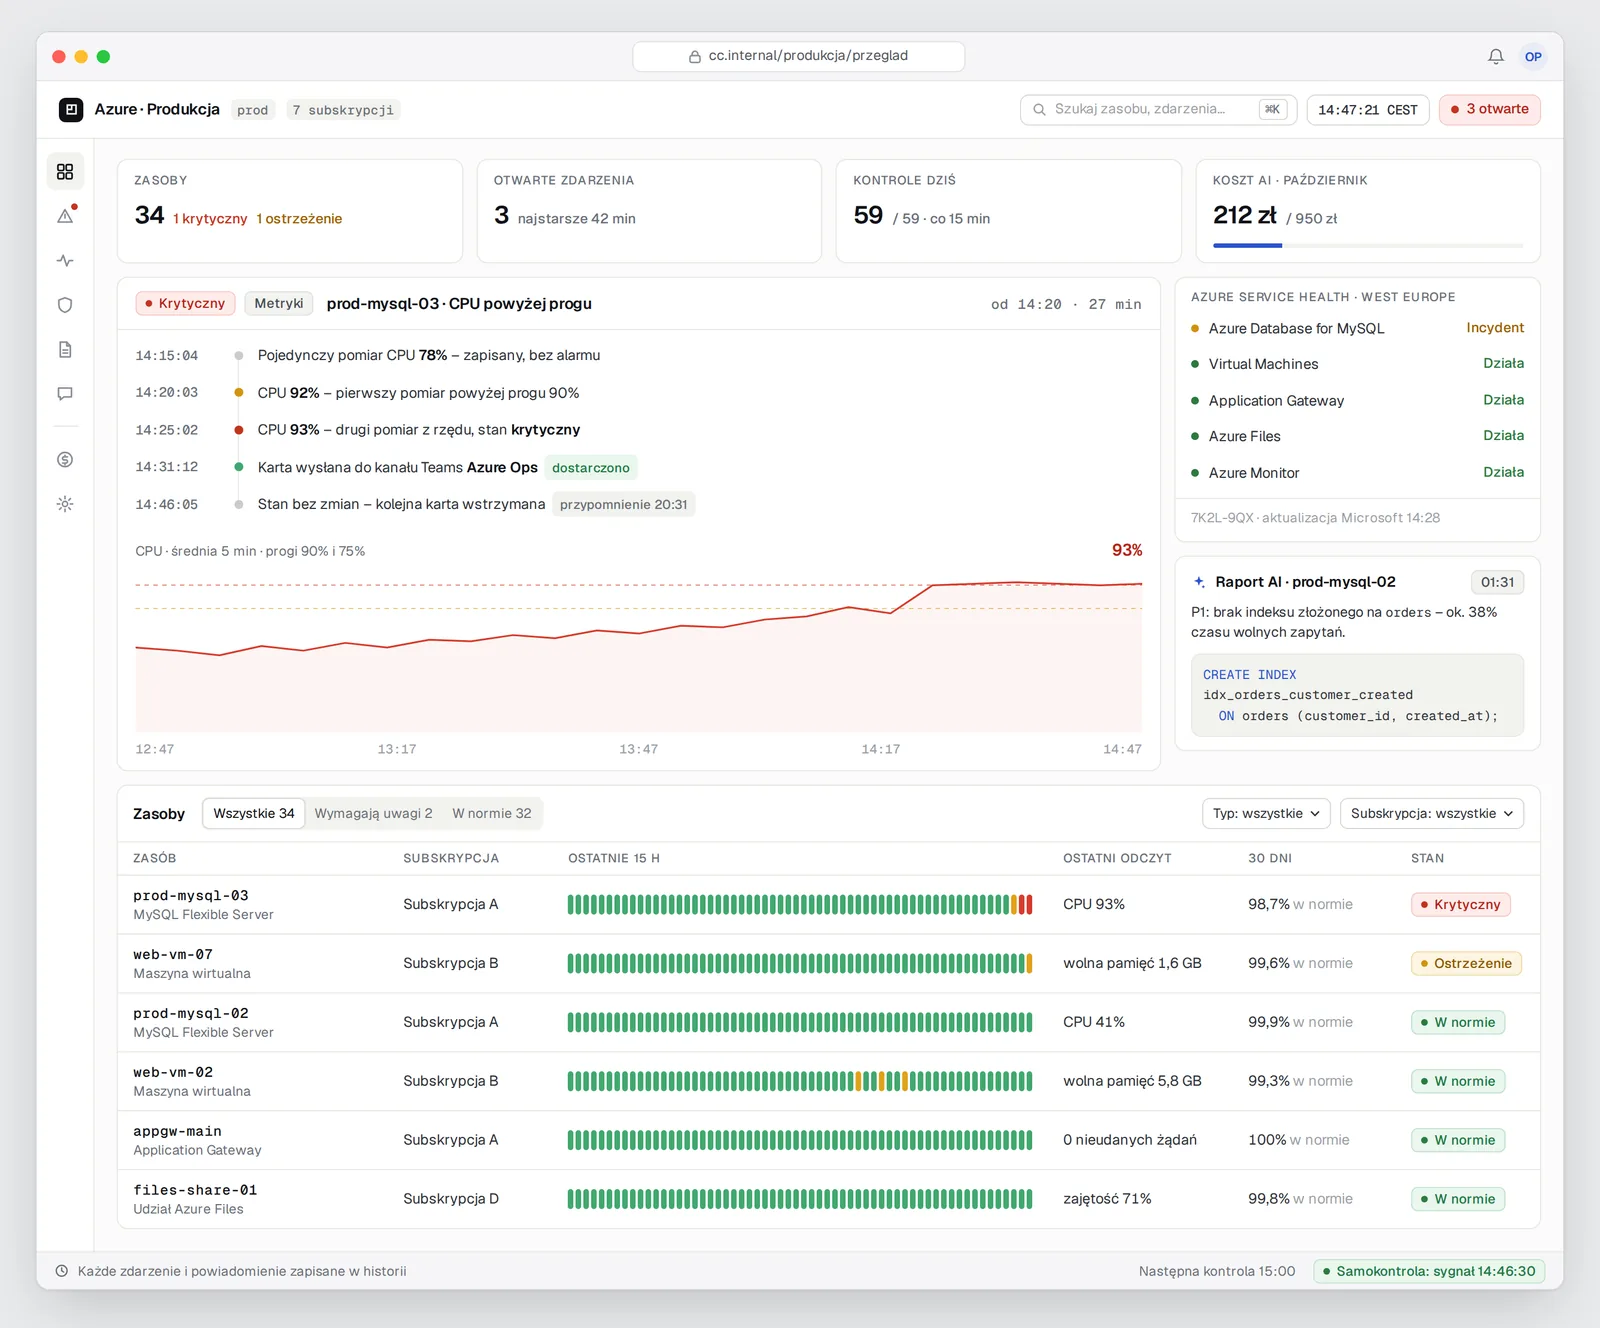Click przypomnienie 20:31 tag
The width and height of the screenshot is (1600, 1328).
tap(624, 505)
